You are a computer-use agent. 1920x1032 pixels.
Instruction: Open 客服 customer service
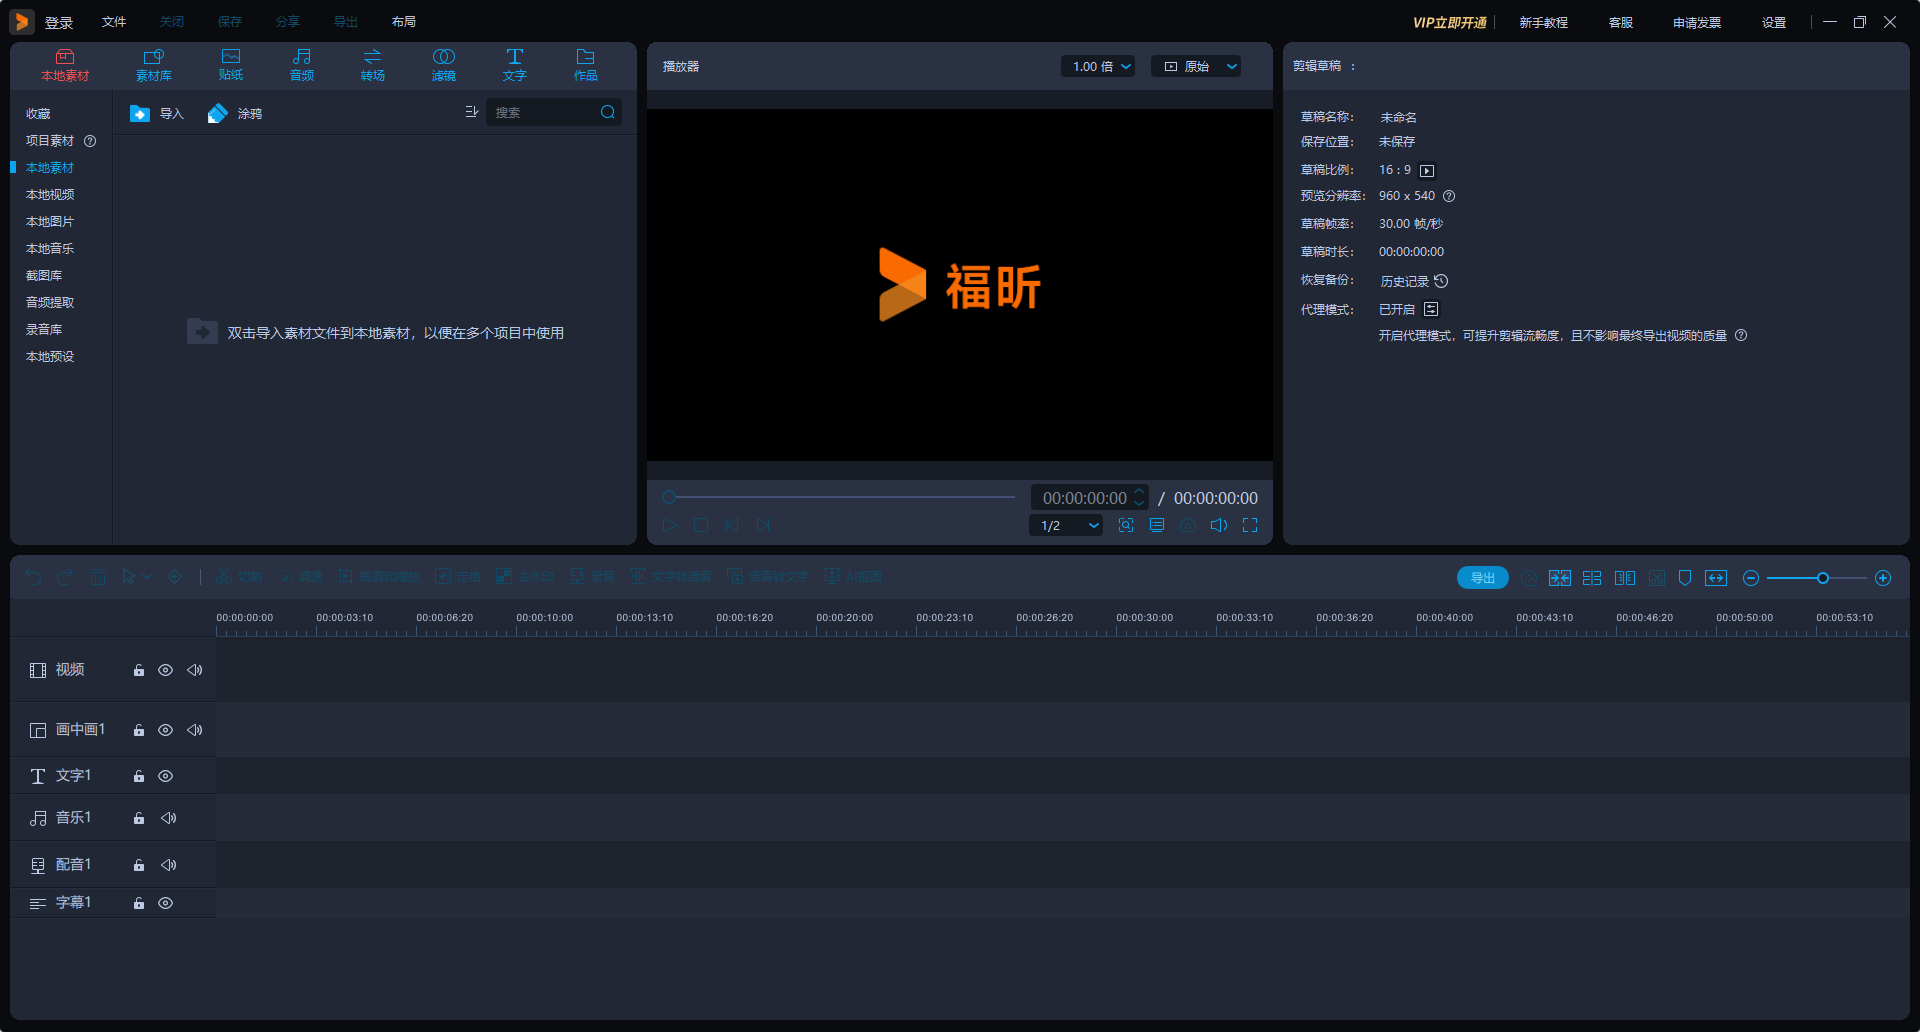(1621, 23)
